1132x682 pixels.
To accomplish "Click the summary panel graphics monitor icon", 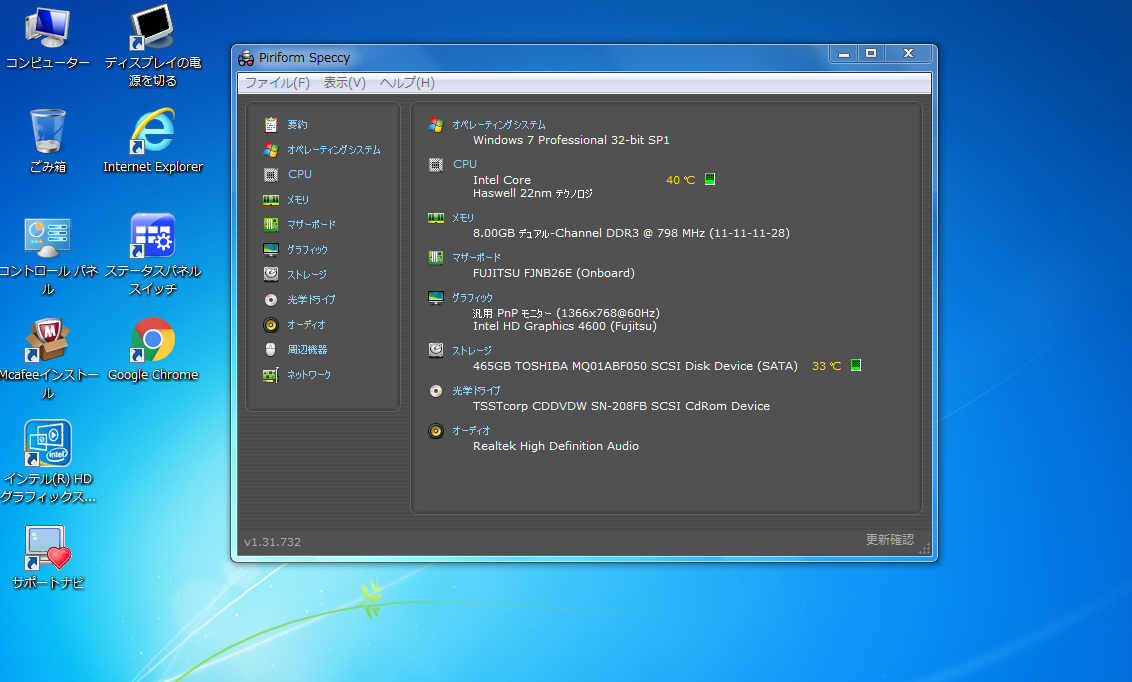I will pos(436,297).
